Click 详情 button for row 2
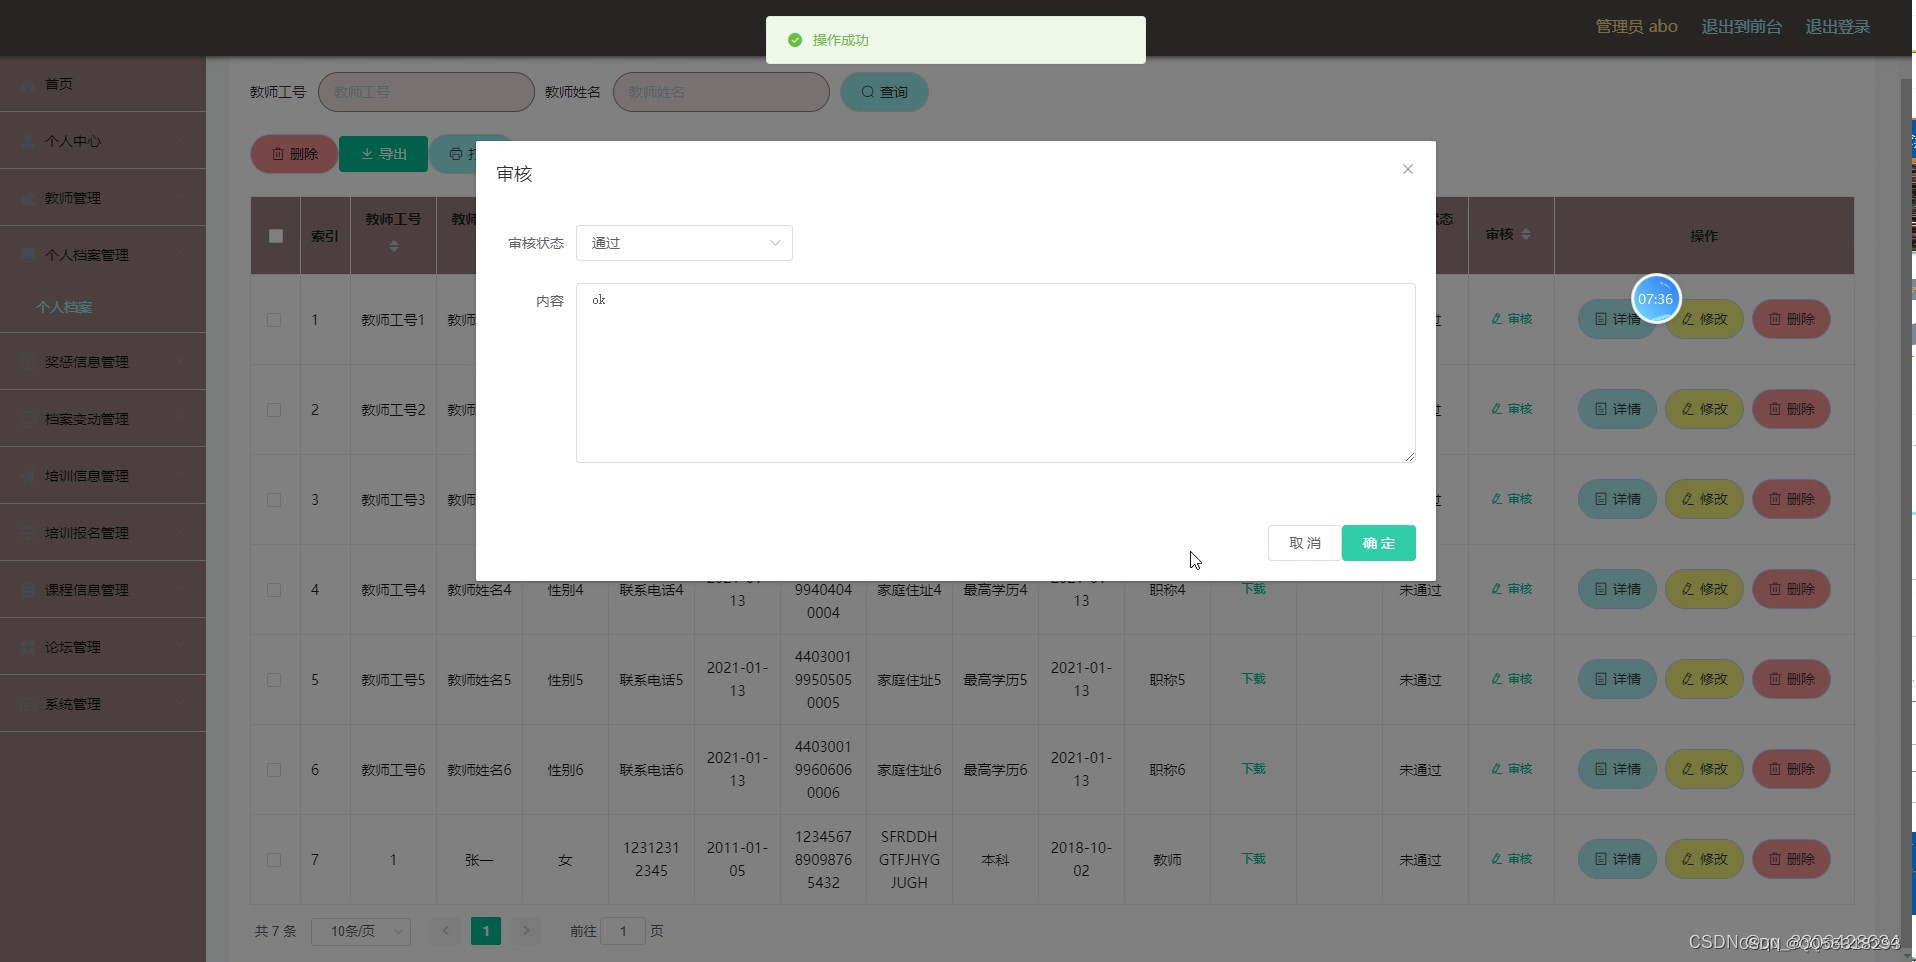This screenshot has width=1916, height=962. [1617, 409]
